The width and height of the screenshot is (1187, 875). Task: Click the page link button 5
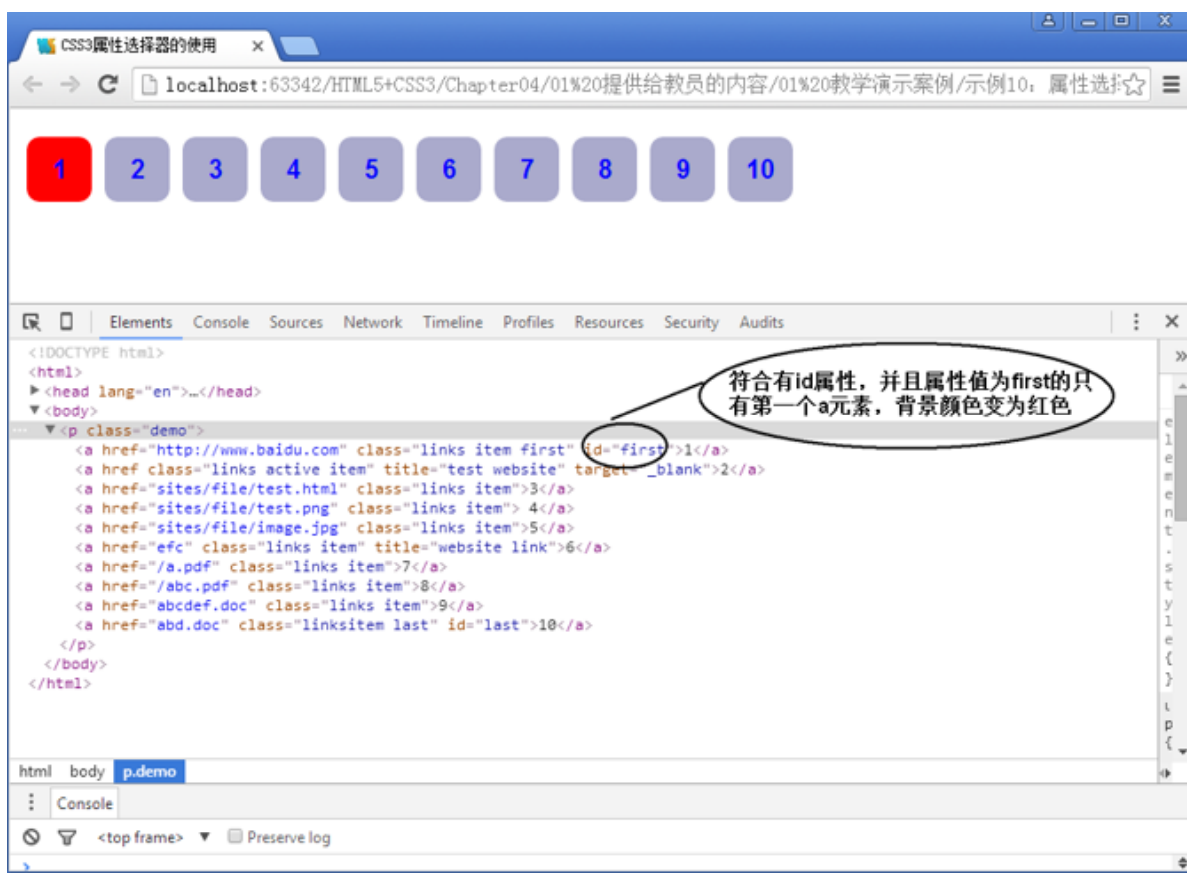[371, 169]
